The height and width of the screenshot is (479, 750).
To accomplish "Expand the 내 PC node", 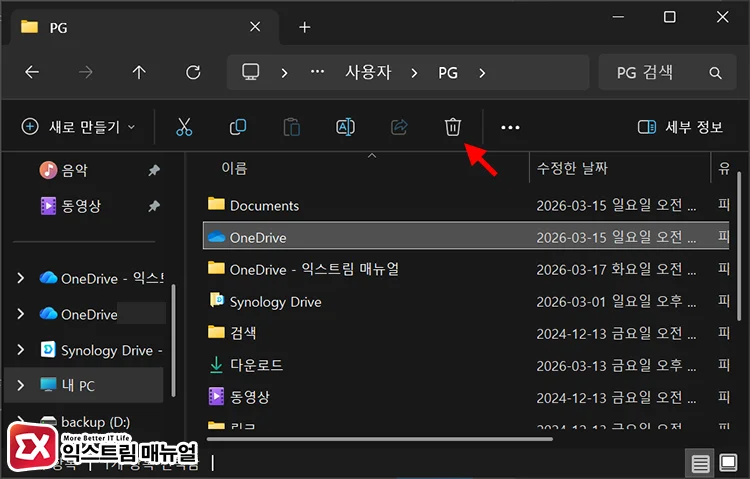I will (x=21, y=385).
